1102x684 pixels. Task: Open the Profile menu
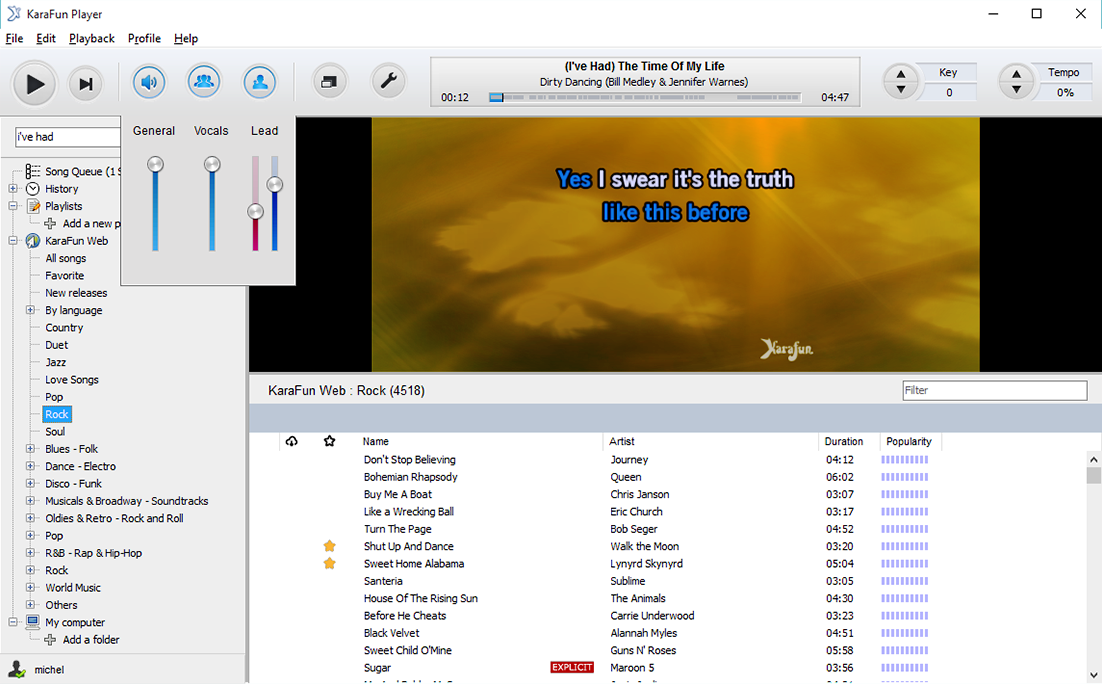pyautogui.click(x=144, y=38)
